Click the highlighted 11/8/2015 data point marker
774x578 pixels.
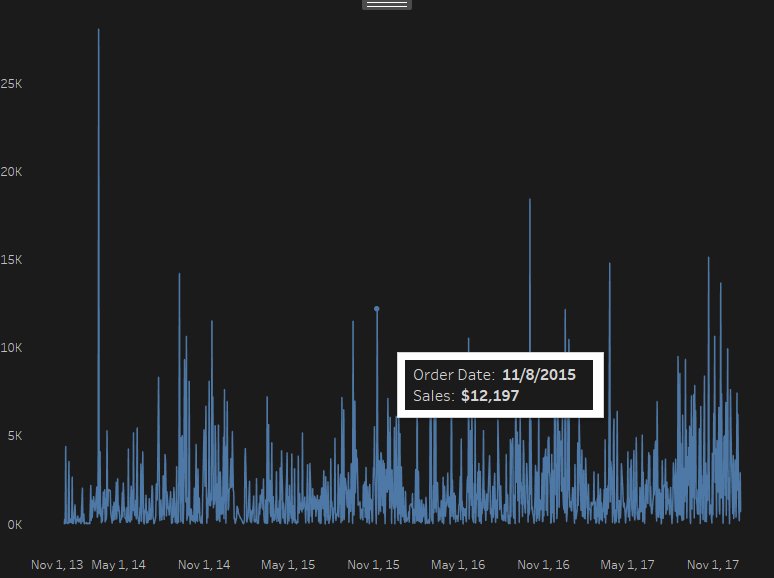[377, 308]
